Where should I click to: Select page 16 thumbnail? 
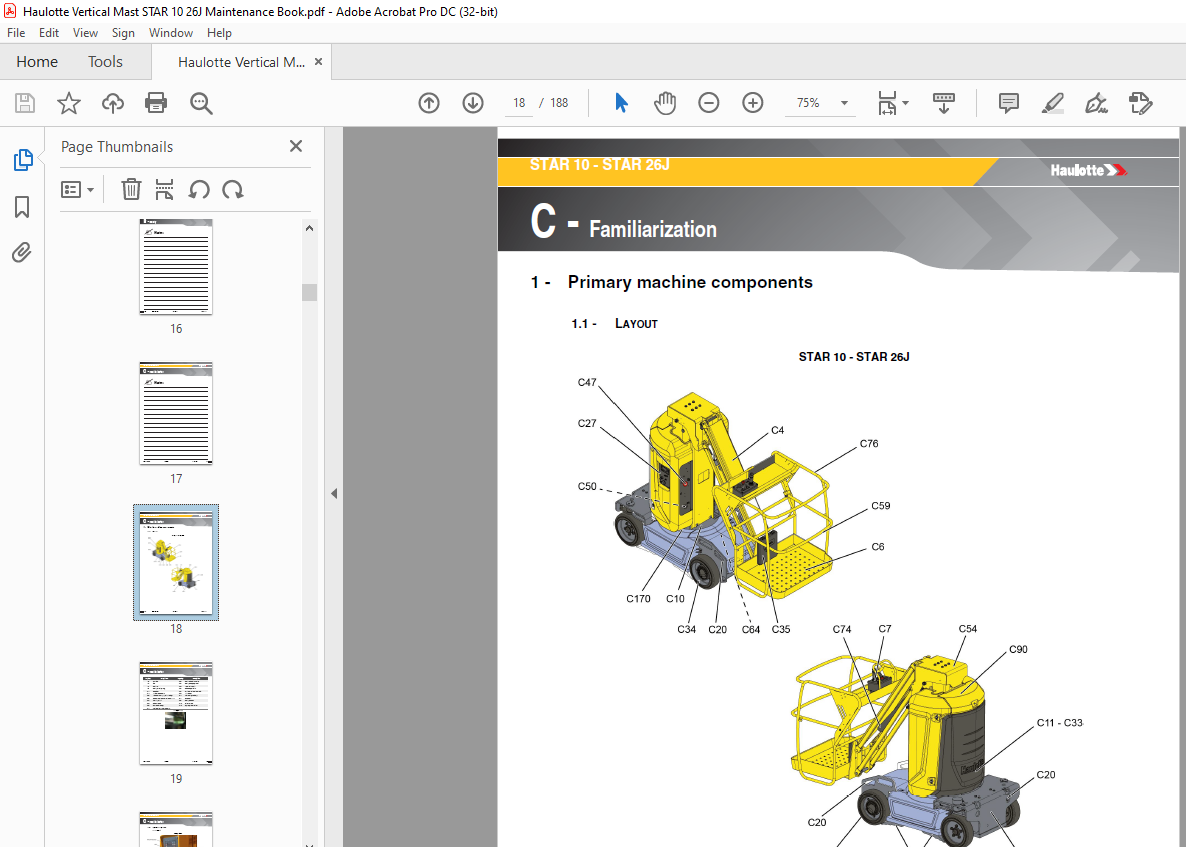[175, 267]
